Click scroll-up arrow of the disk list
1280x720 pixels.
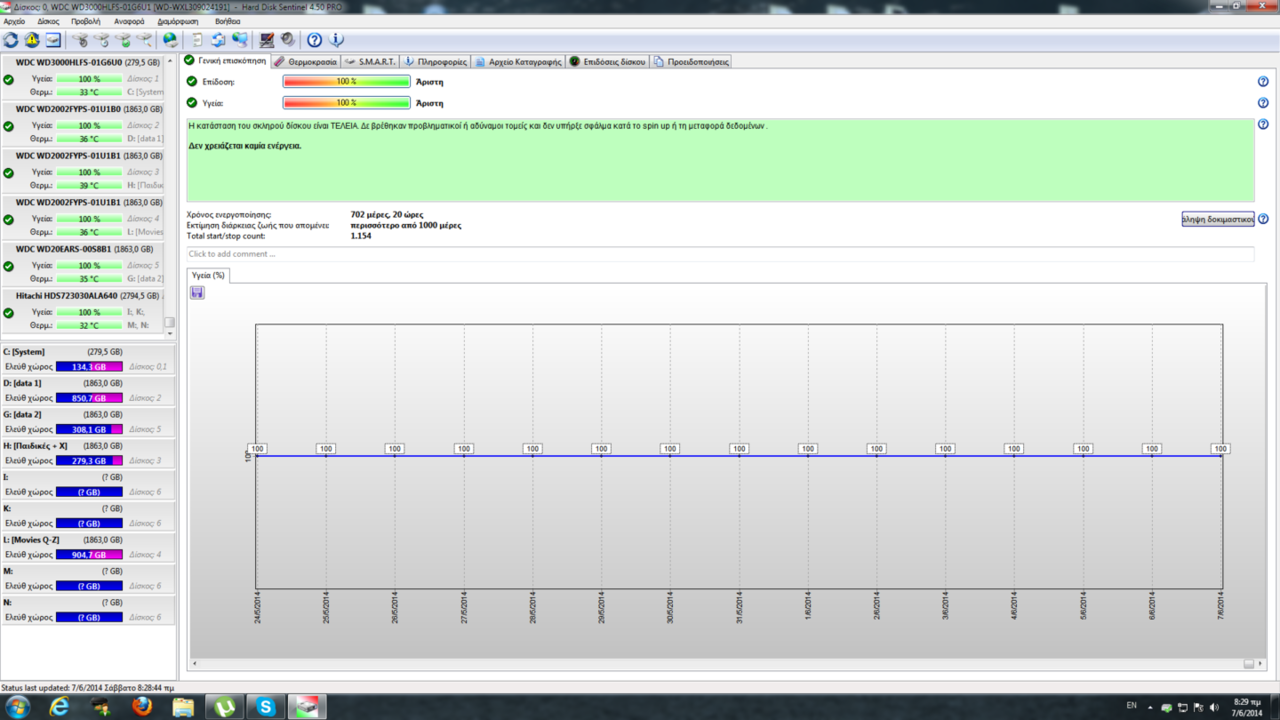pyautogui.click(x=170, y=61)
